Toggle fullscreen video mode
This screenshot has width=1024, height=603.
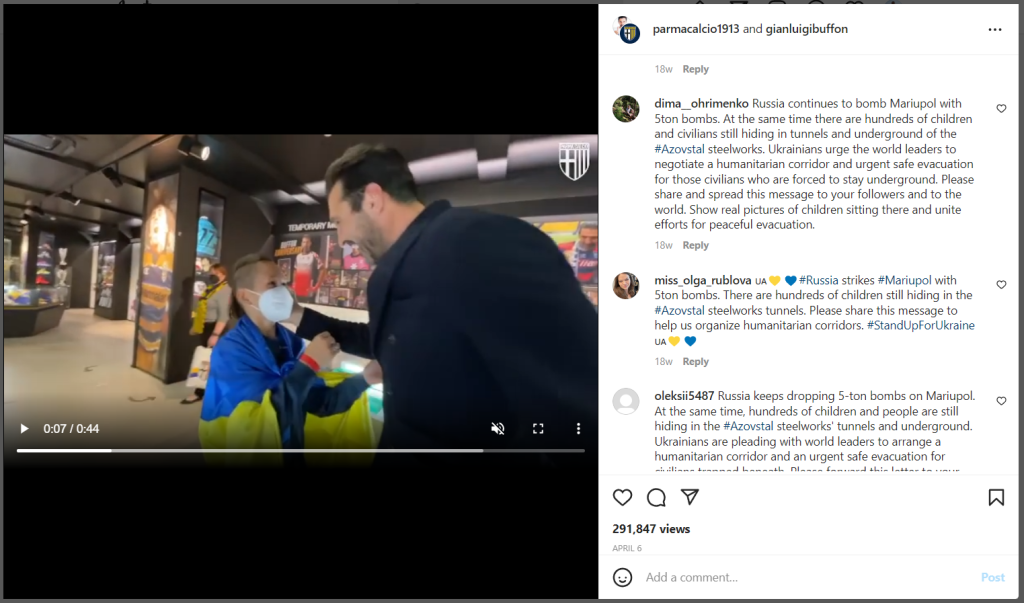[x=538, y=429]
